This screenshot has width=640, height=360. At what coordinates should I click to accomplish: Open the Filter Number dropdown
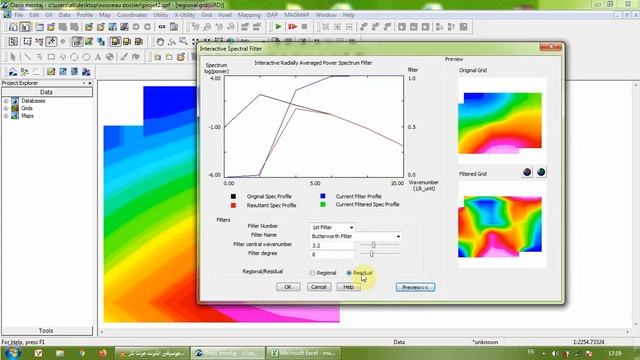point(351,227)
